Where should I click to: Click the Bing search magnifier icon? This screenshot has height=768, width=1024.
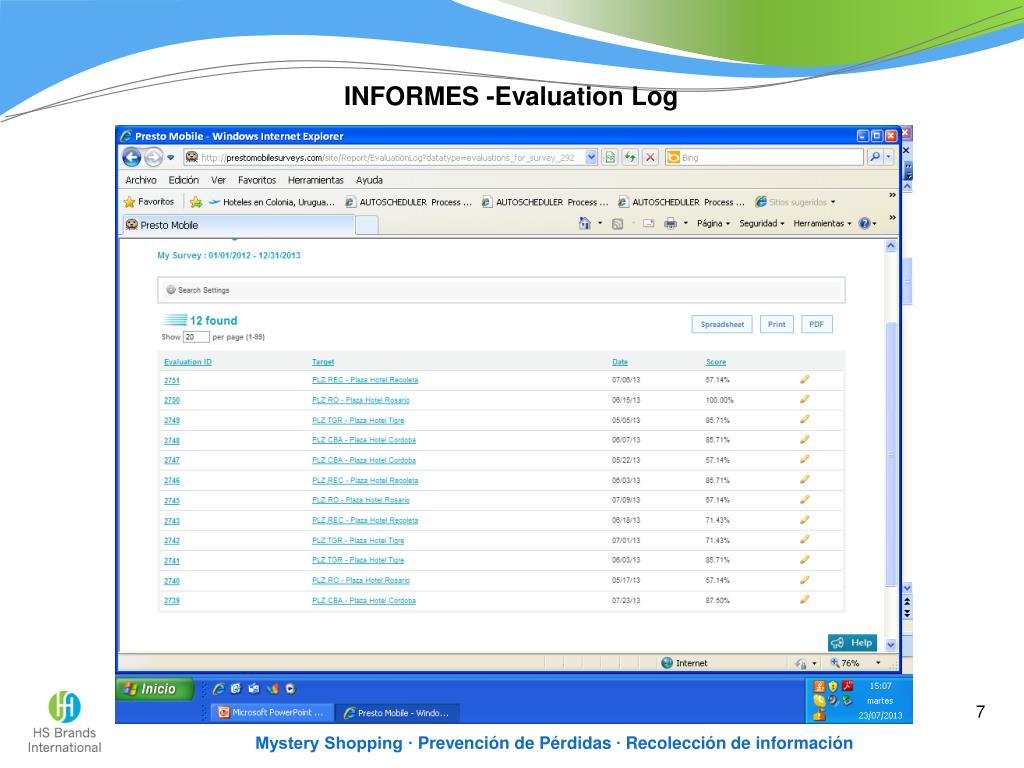874,158
